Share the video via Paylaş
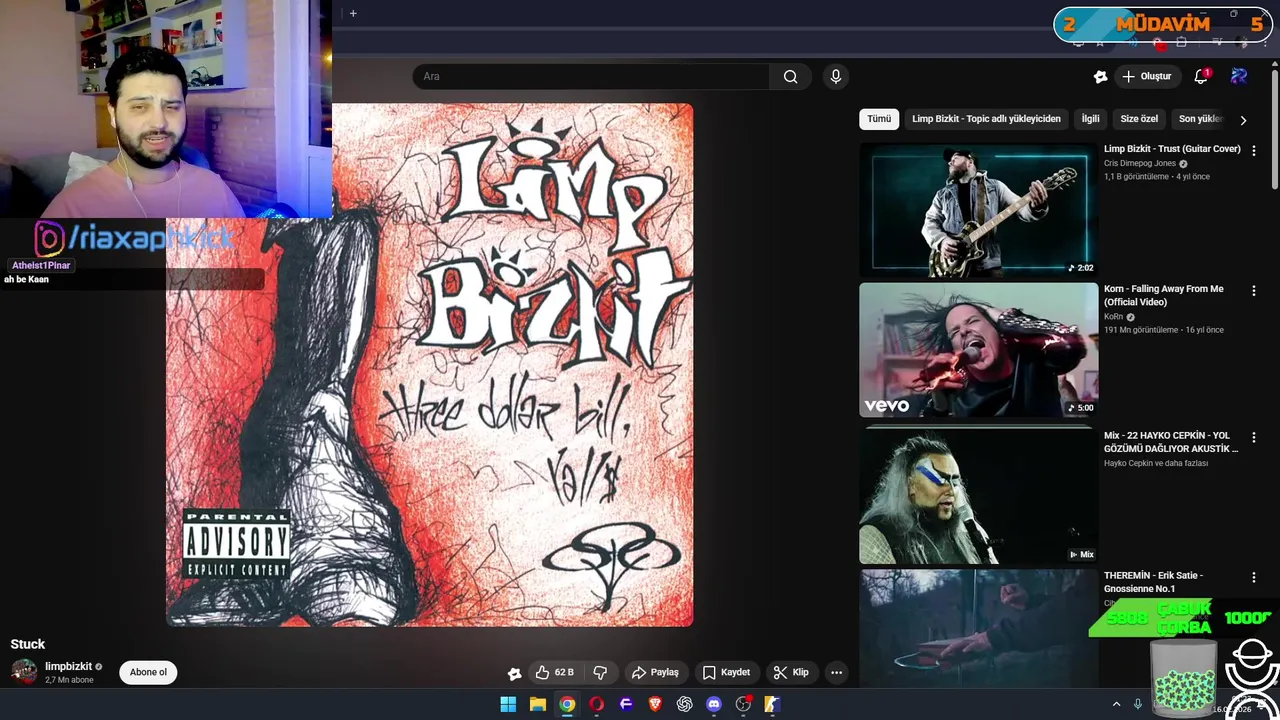Viewport: 1280px width, 720px height. pos(655,673)
